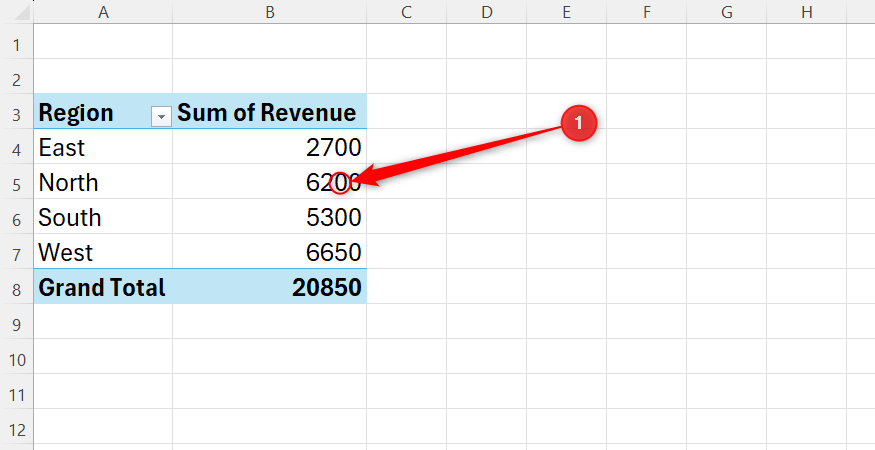Select row 5 header

(x=17, y=181)
